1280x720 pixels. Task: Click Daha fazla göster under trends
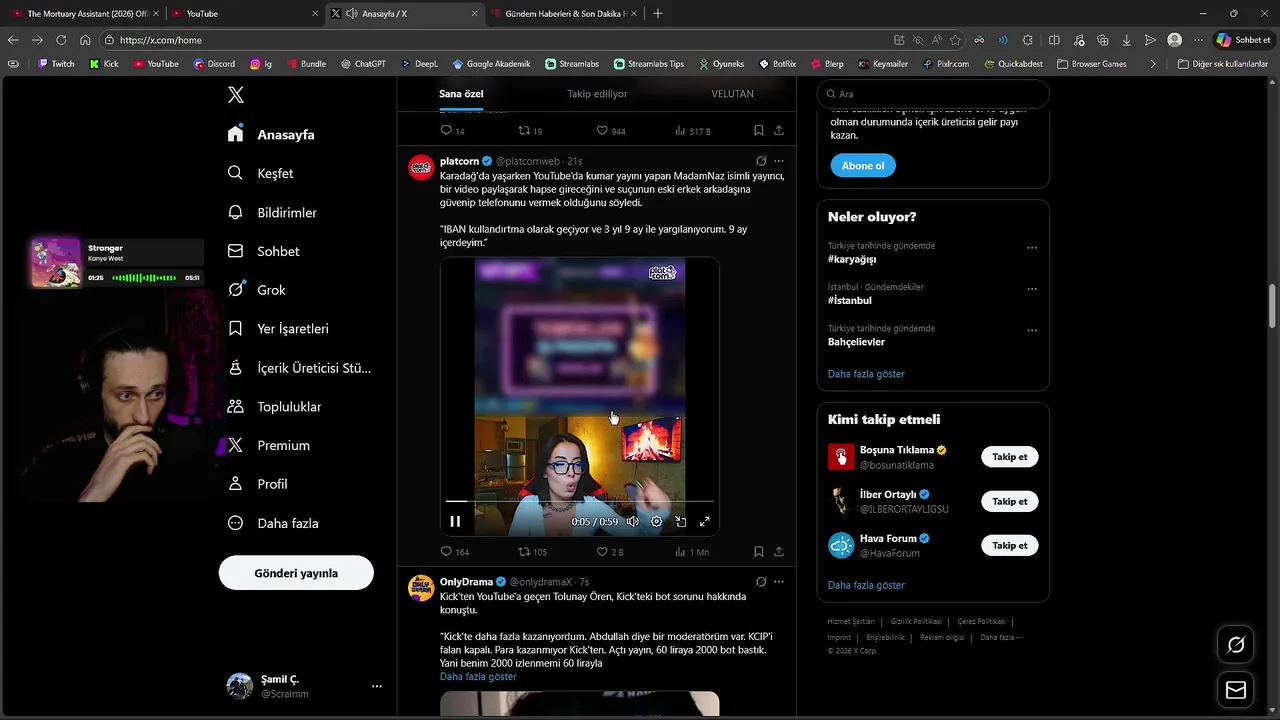point(866,374)
